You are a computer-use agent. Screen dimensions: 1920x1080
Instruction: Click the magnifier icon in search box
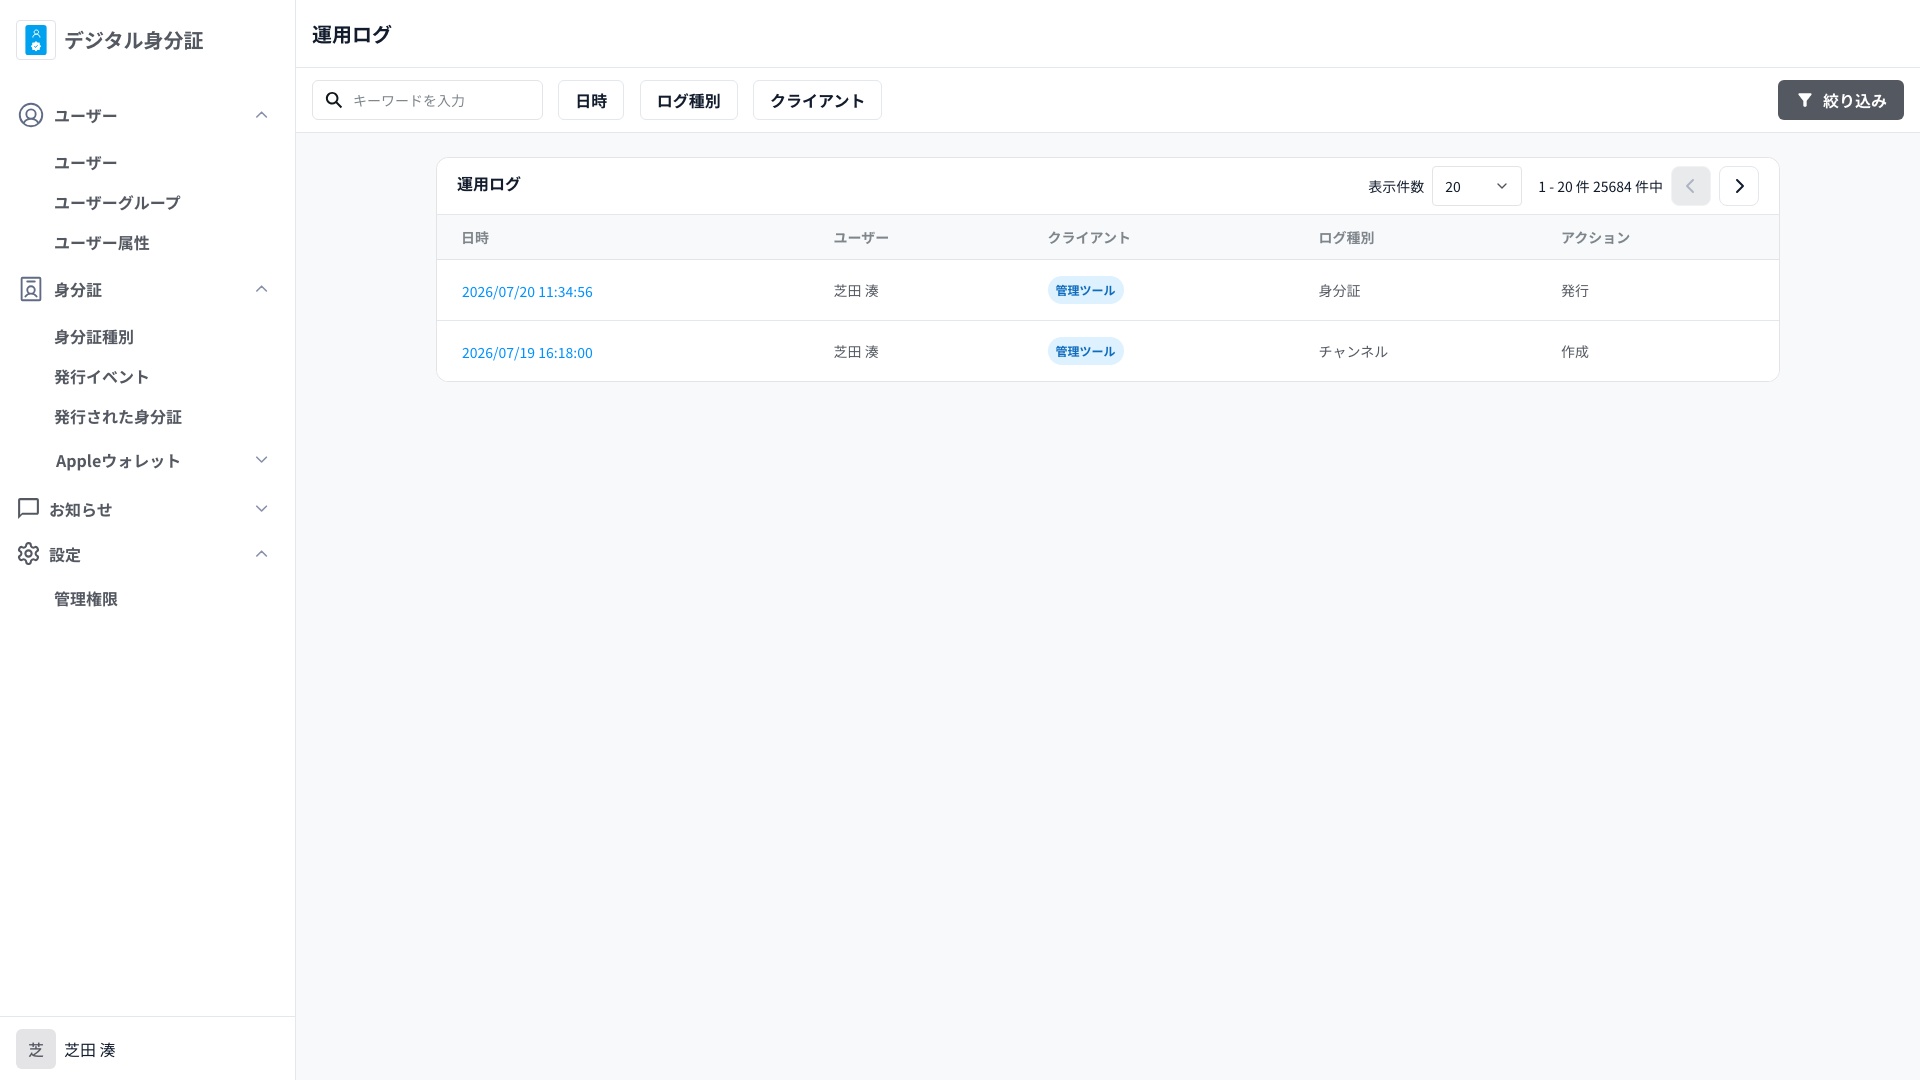pyautogui.click(x=334, y=100)
